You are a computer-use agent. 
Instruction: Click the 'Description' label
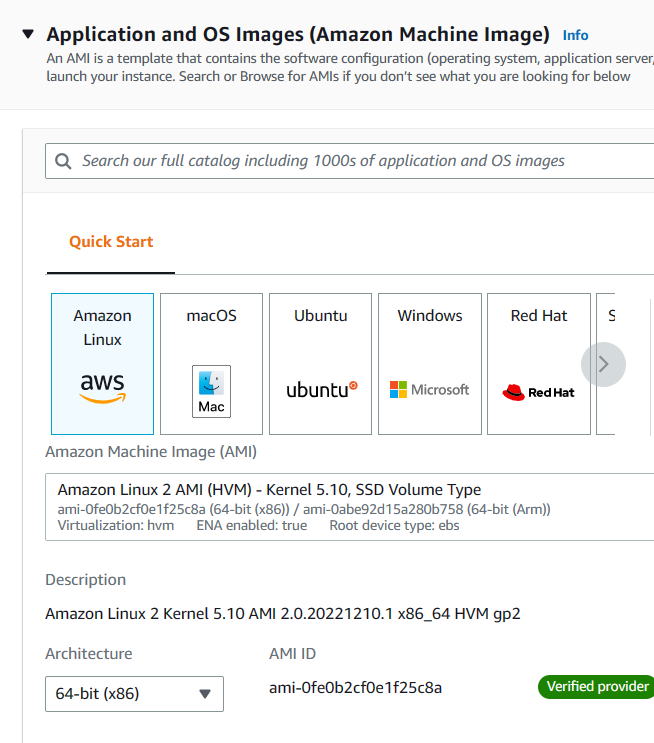tap(86, 580)
